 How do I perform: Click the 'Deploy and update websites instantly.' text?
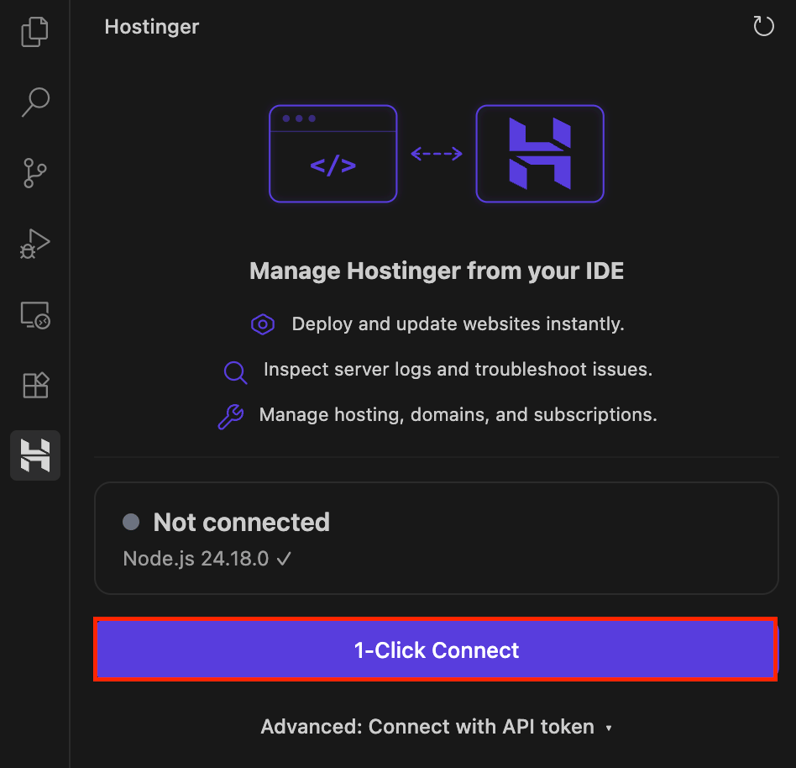(458, 324)
